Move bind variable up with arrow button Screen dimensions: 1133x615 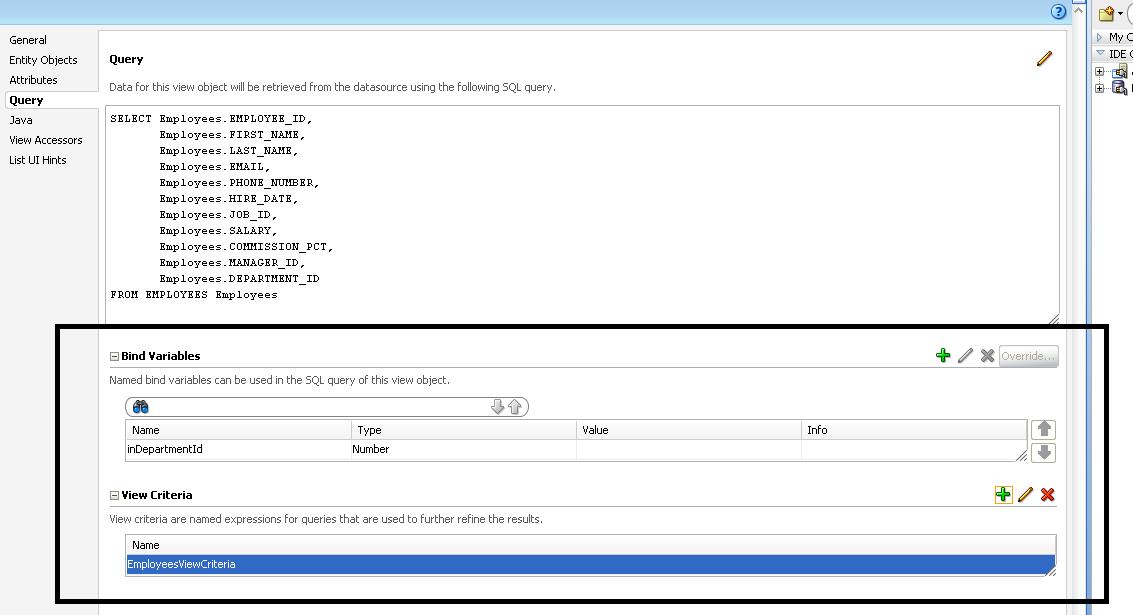point(1044,428)
